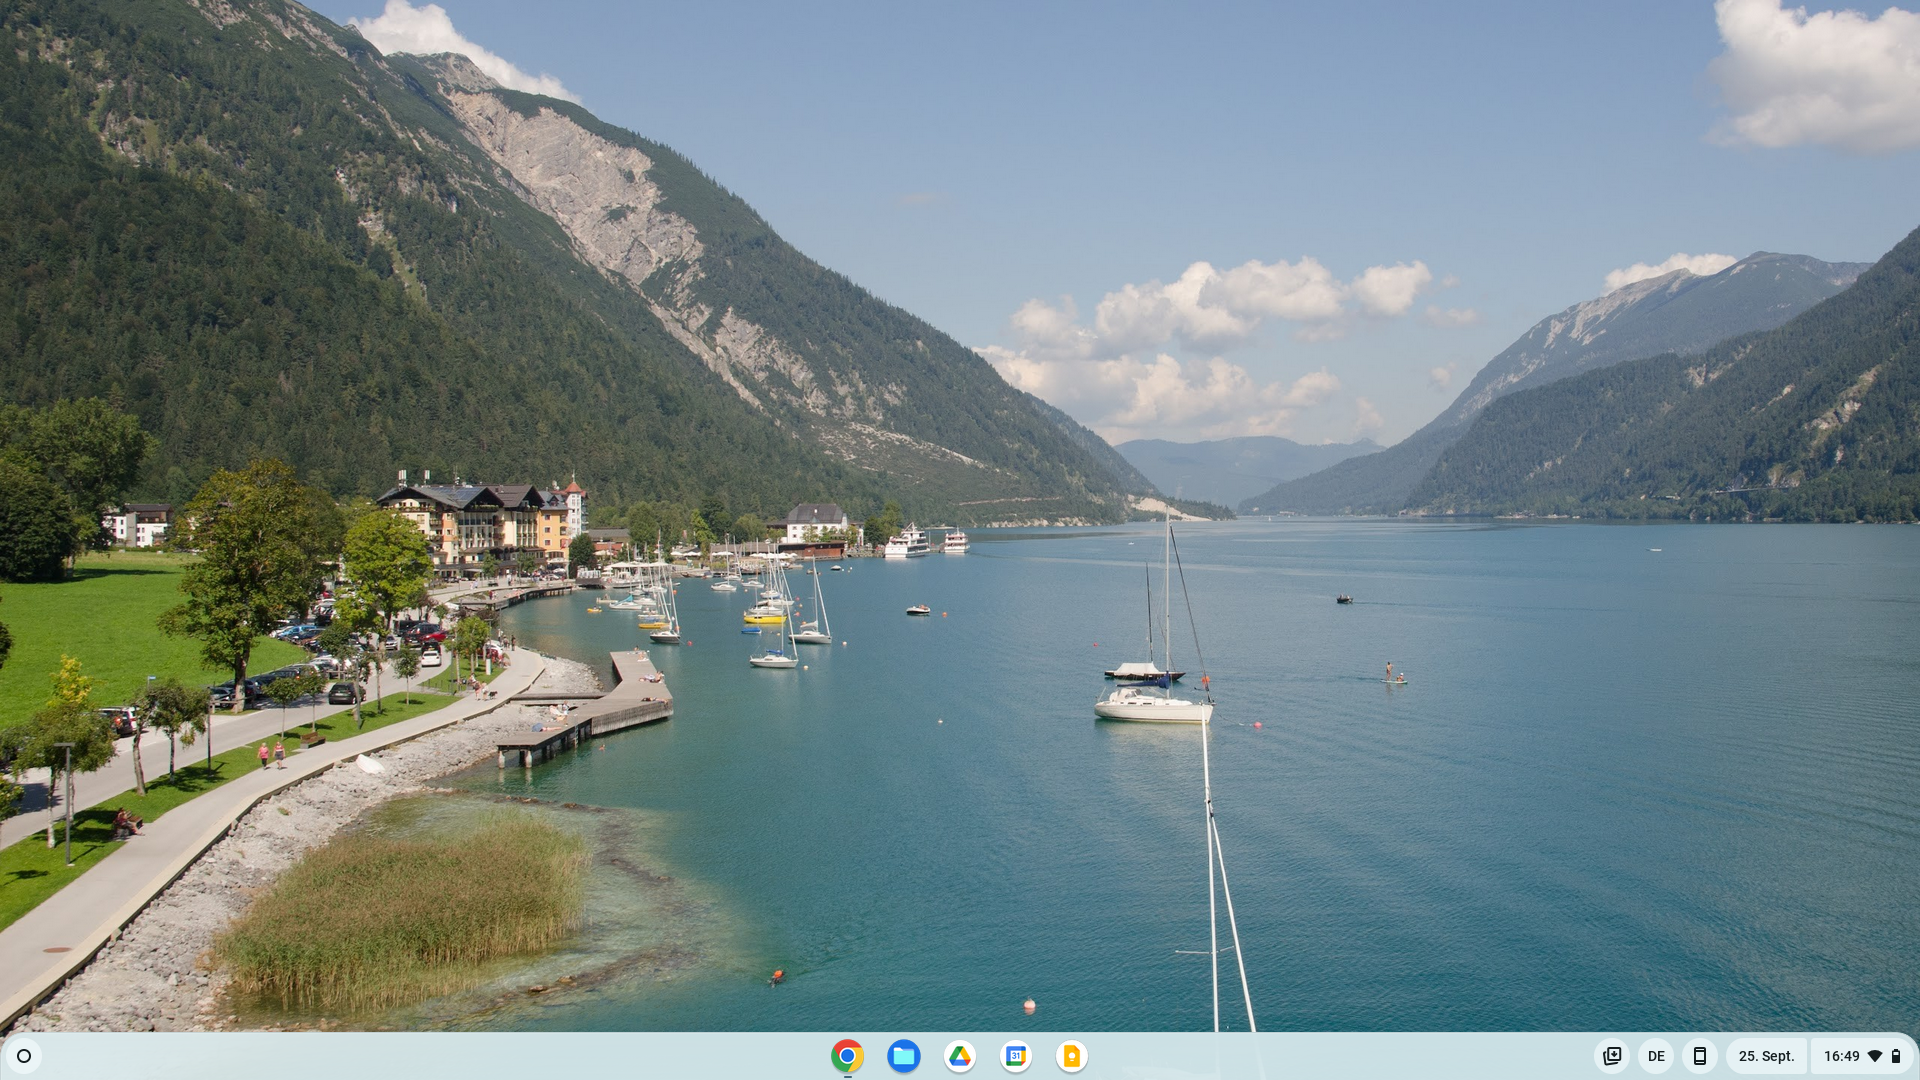The height and width of the screenshot is (1080, 1920).
Task: Switch input method via DE button
Action: (1656, 1056)
